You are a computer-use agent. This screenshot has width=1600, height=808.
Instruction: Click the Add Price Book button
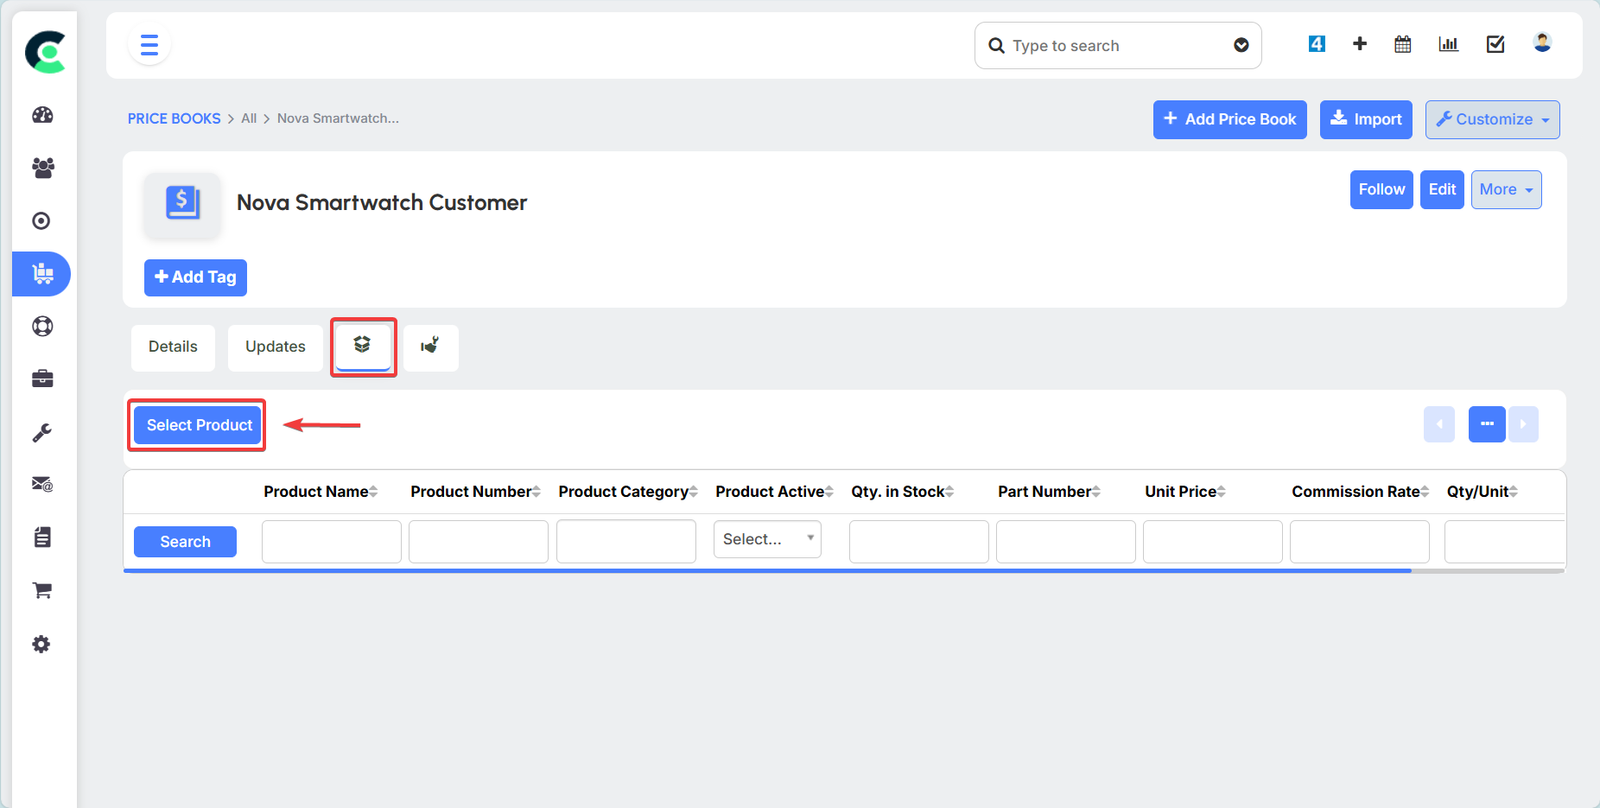(x=1229, y=119)
